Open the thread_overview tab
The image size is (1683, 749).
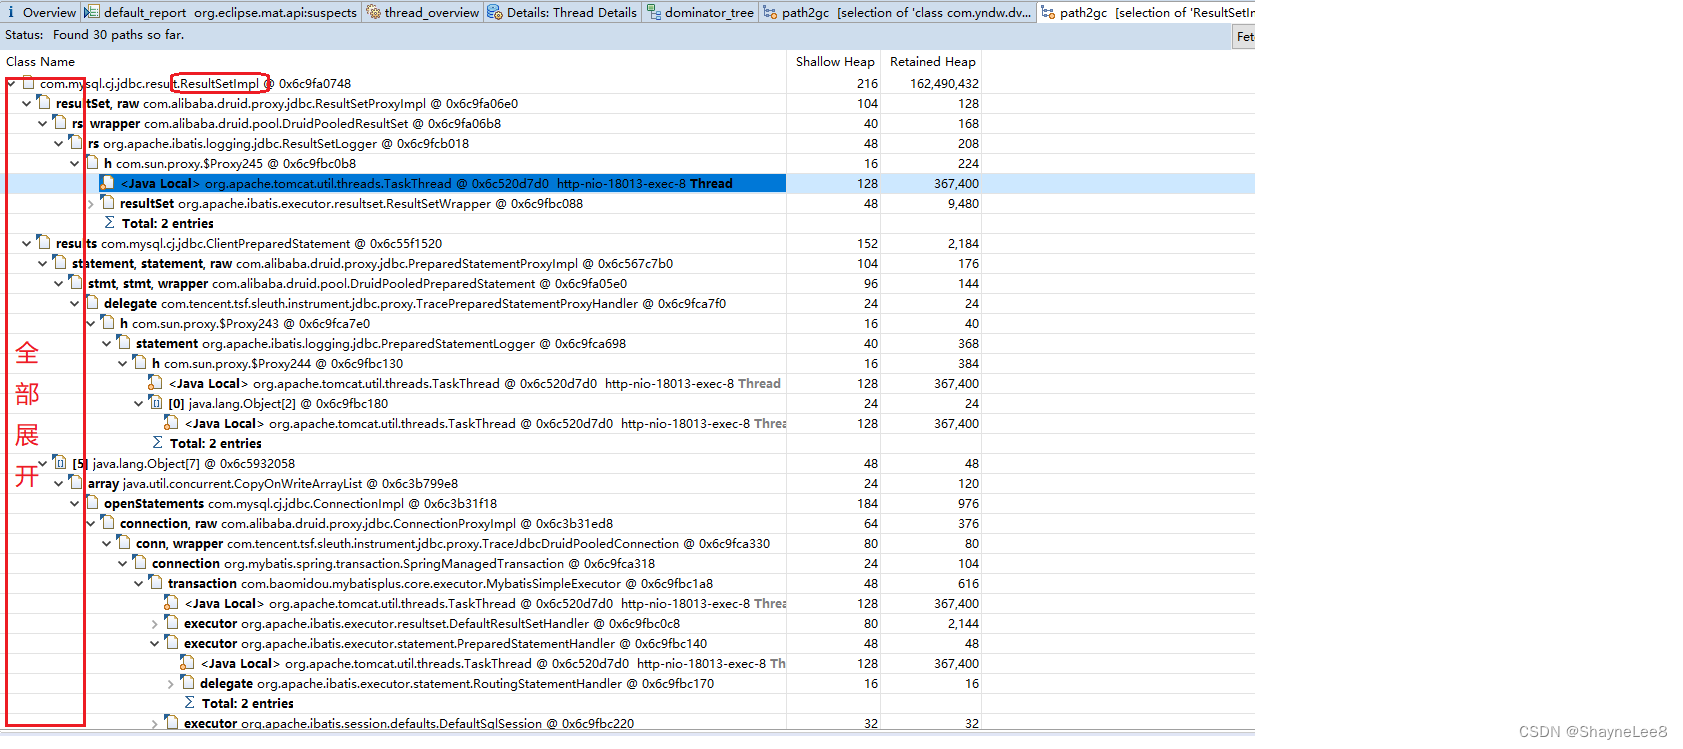point(423,12)
